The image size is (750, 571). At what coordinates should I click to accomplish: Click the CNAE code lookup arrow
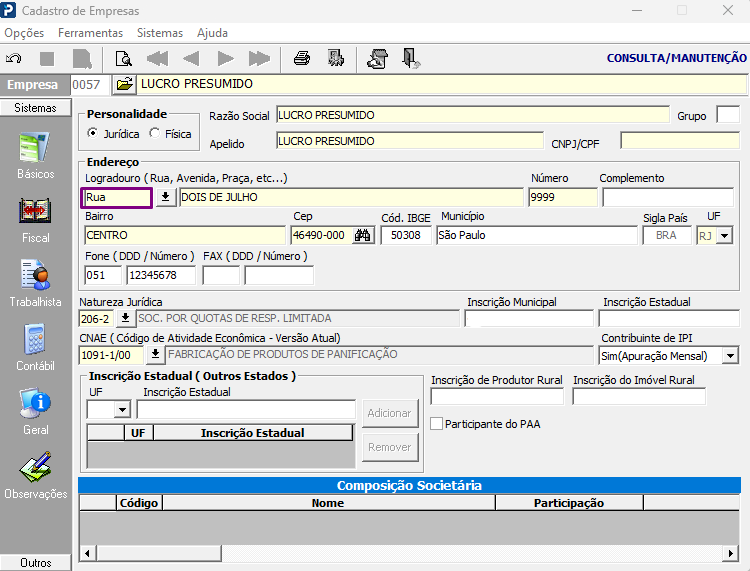coord(155,354)
